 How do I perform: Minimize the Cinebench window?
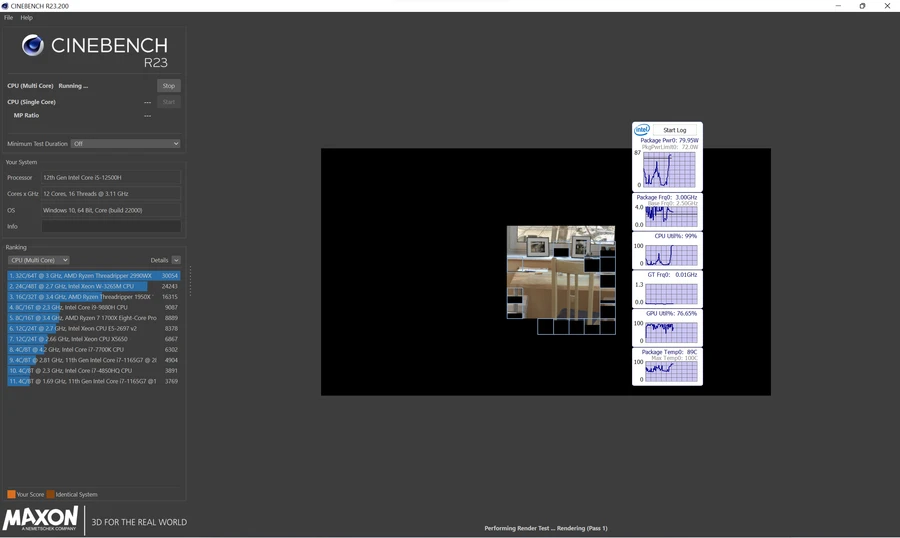[x=838, y=6]
